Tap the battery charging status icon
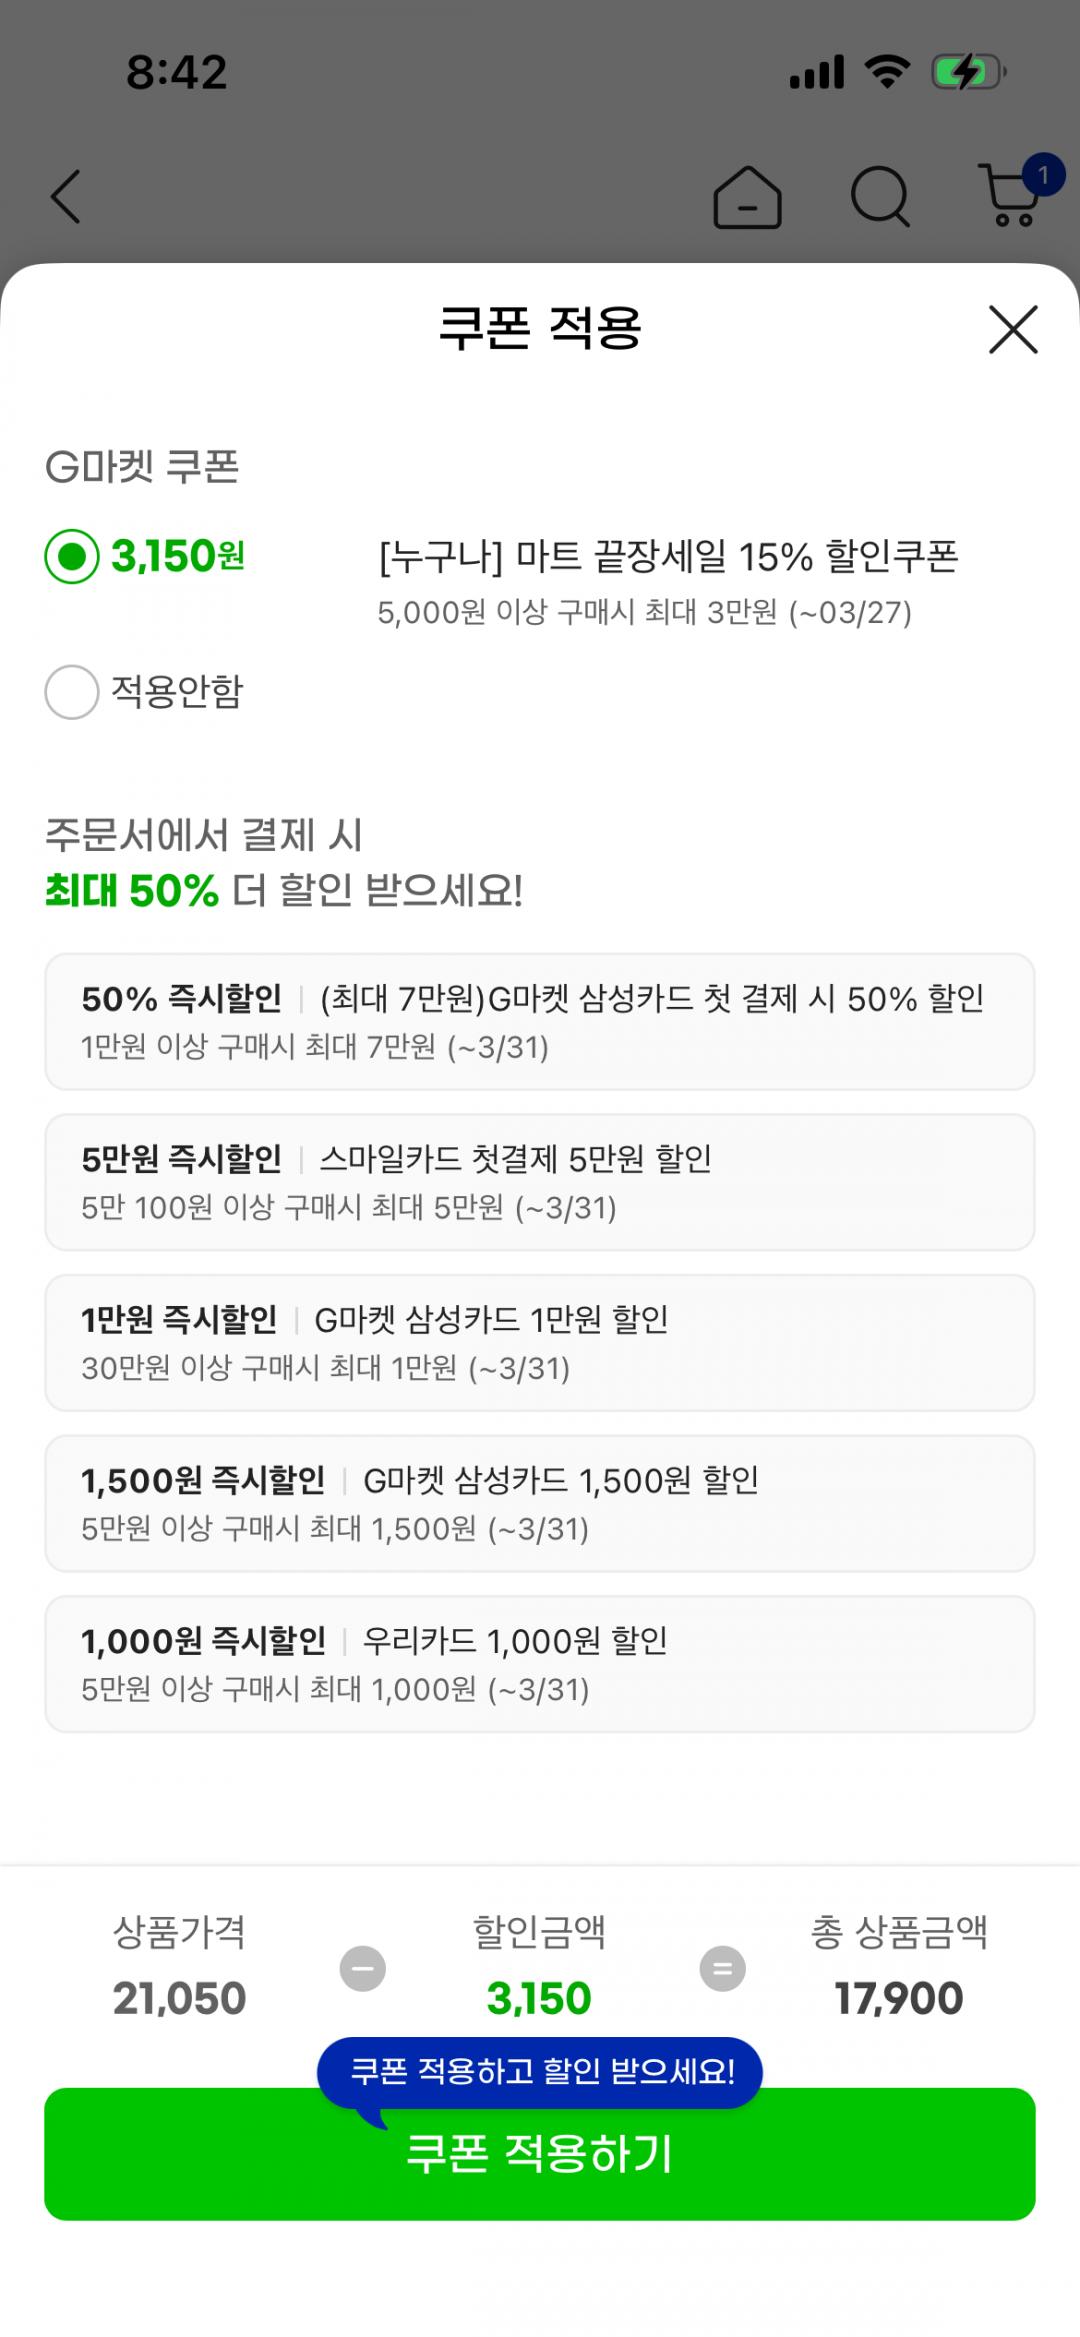The width and height of the screenshot is (1080, 2337). [x=967, y=73]
